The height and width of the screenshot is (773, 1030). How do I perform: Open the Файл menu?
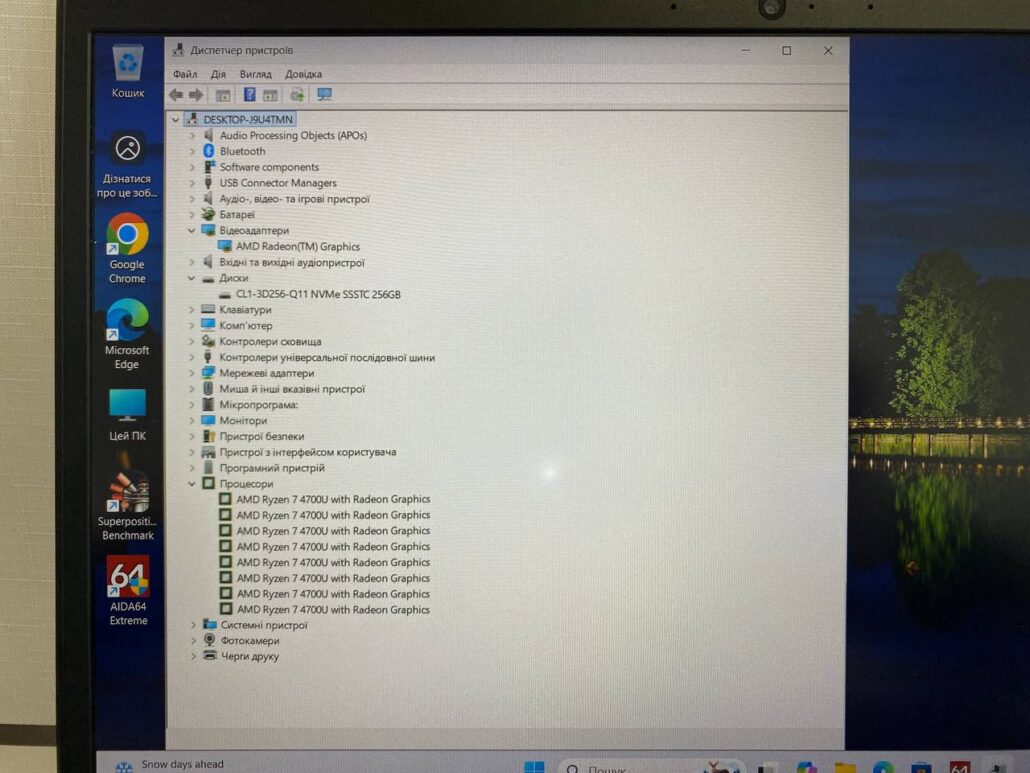pos(184,74)
